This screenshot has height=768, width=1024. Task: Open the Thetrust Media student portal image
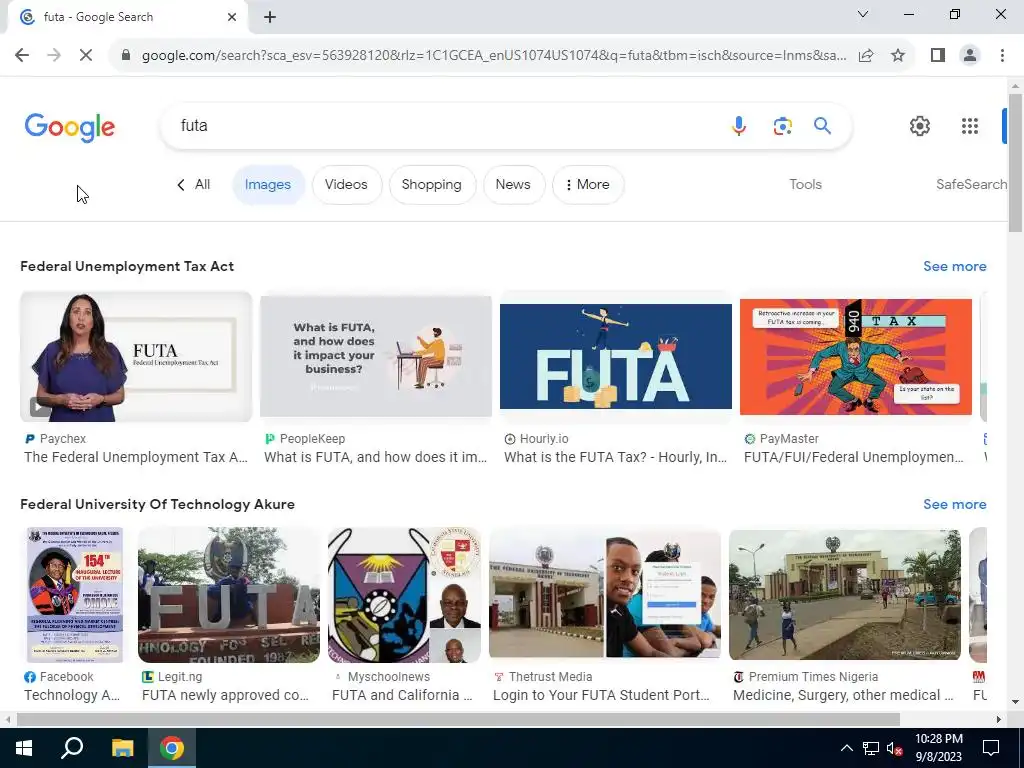[x=605, y=595]
